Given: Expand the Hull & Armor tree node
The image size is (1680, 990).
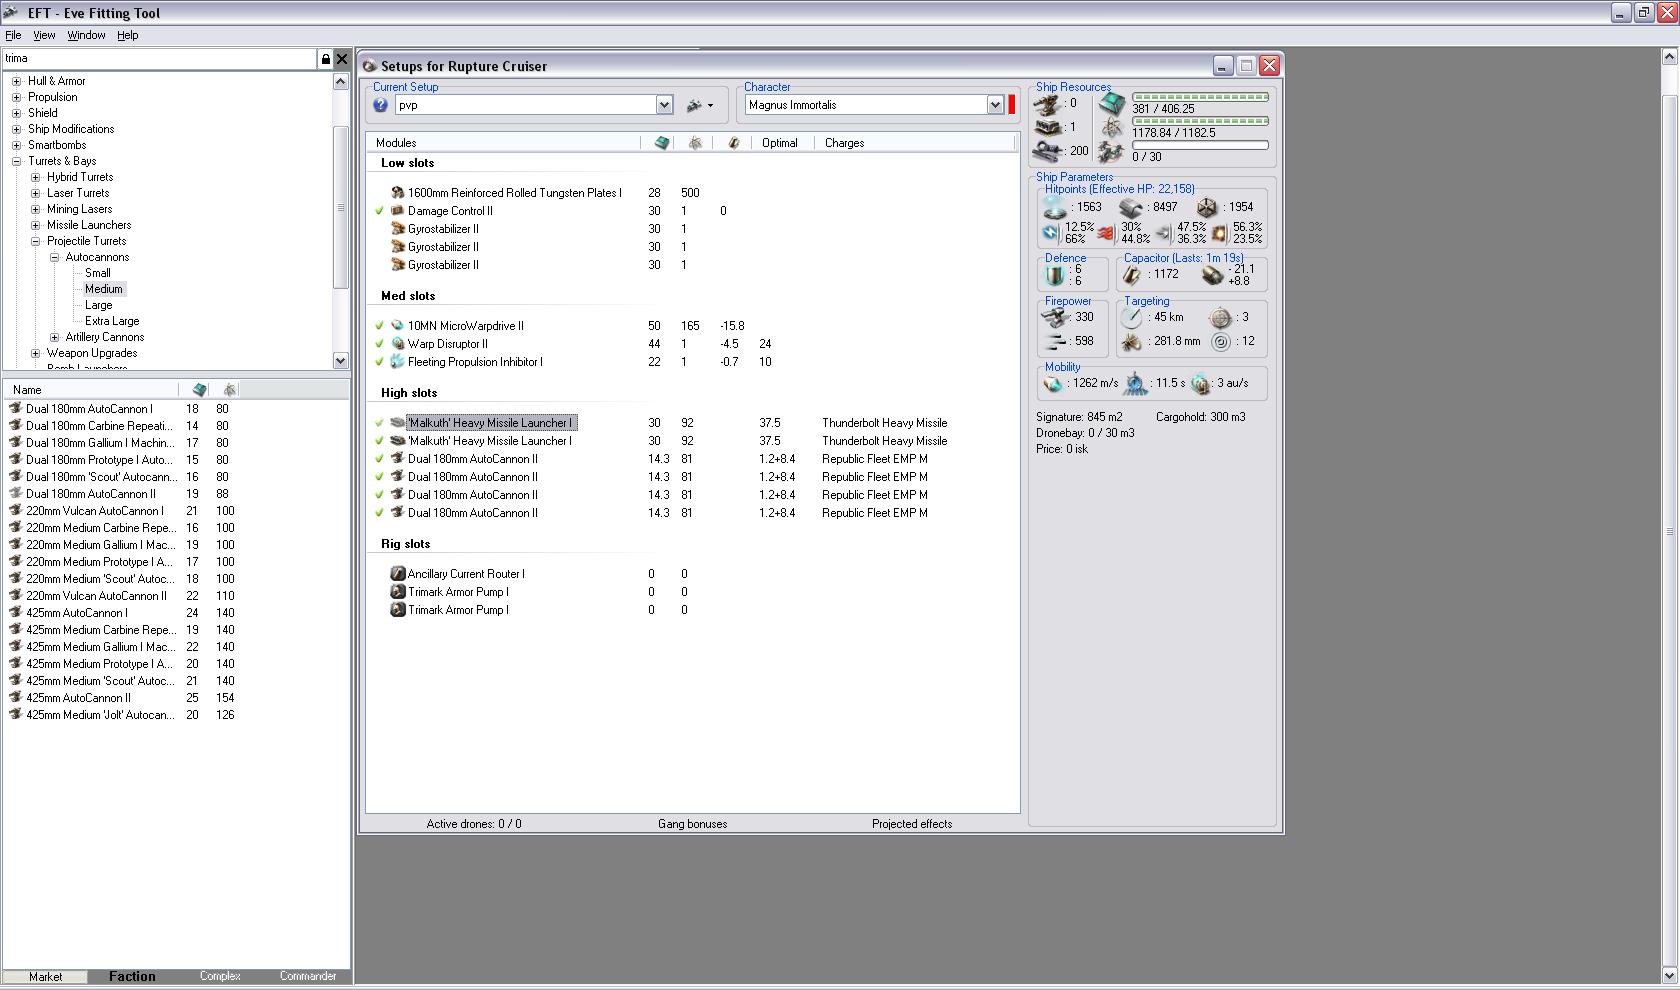Looking at the screenshot, I should 16,81.
